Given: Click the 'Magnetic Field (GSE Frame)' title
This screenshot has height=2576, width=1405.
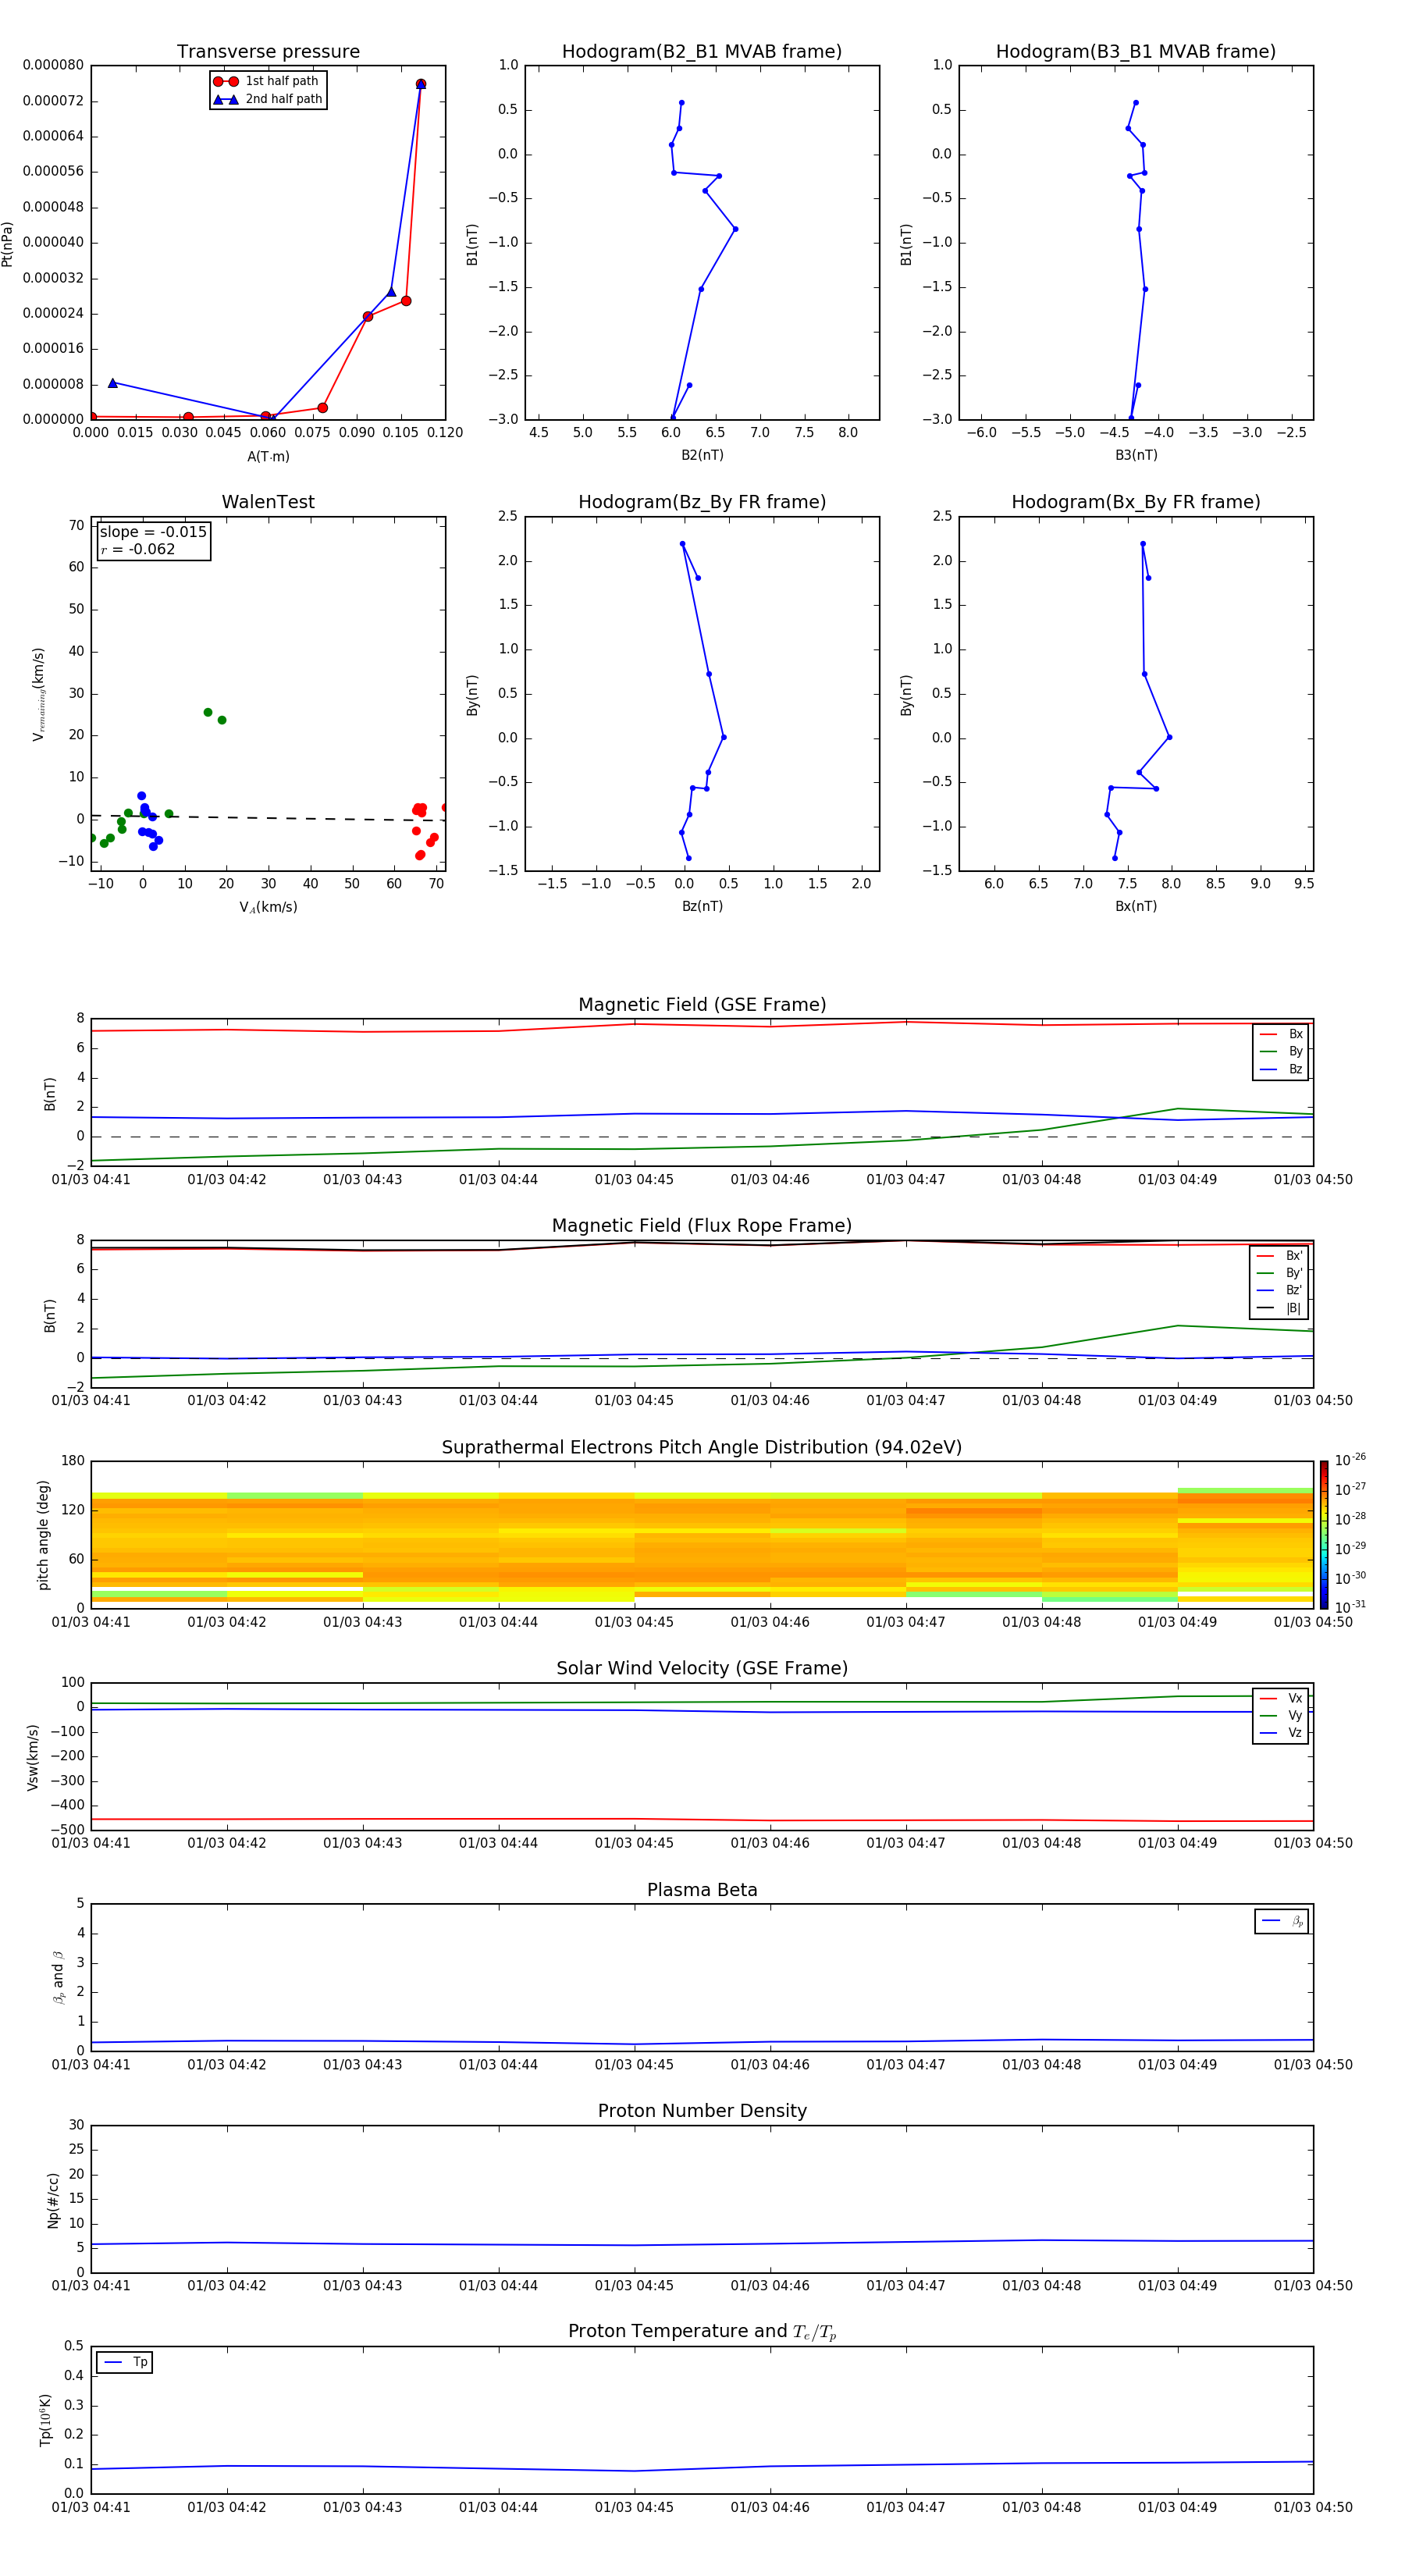Looking at the screenshot, I should click(702, 1005).
